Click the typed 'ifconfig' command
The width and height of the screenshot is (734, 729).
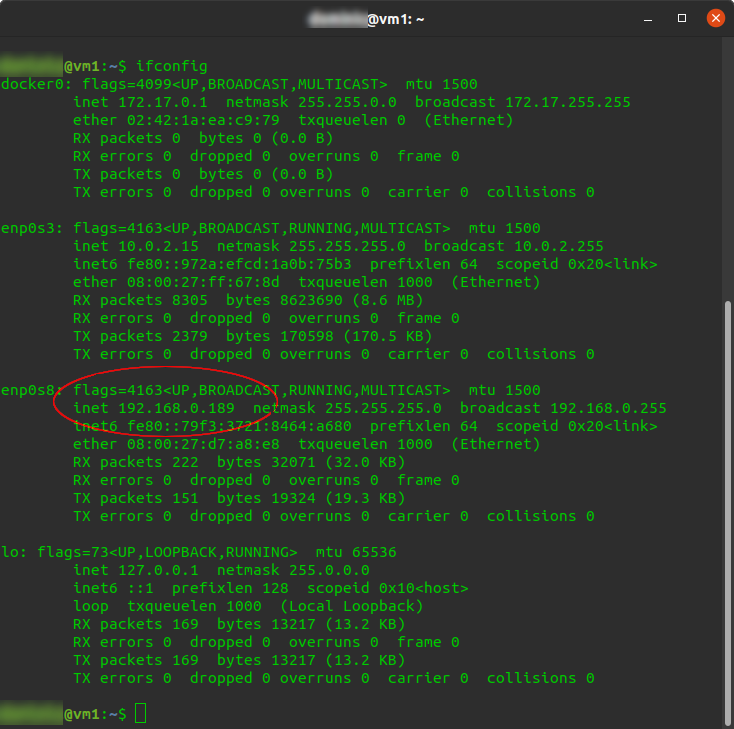click(172, 66)
